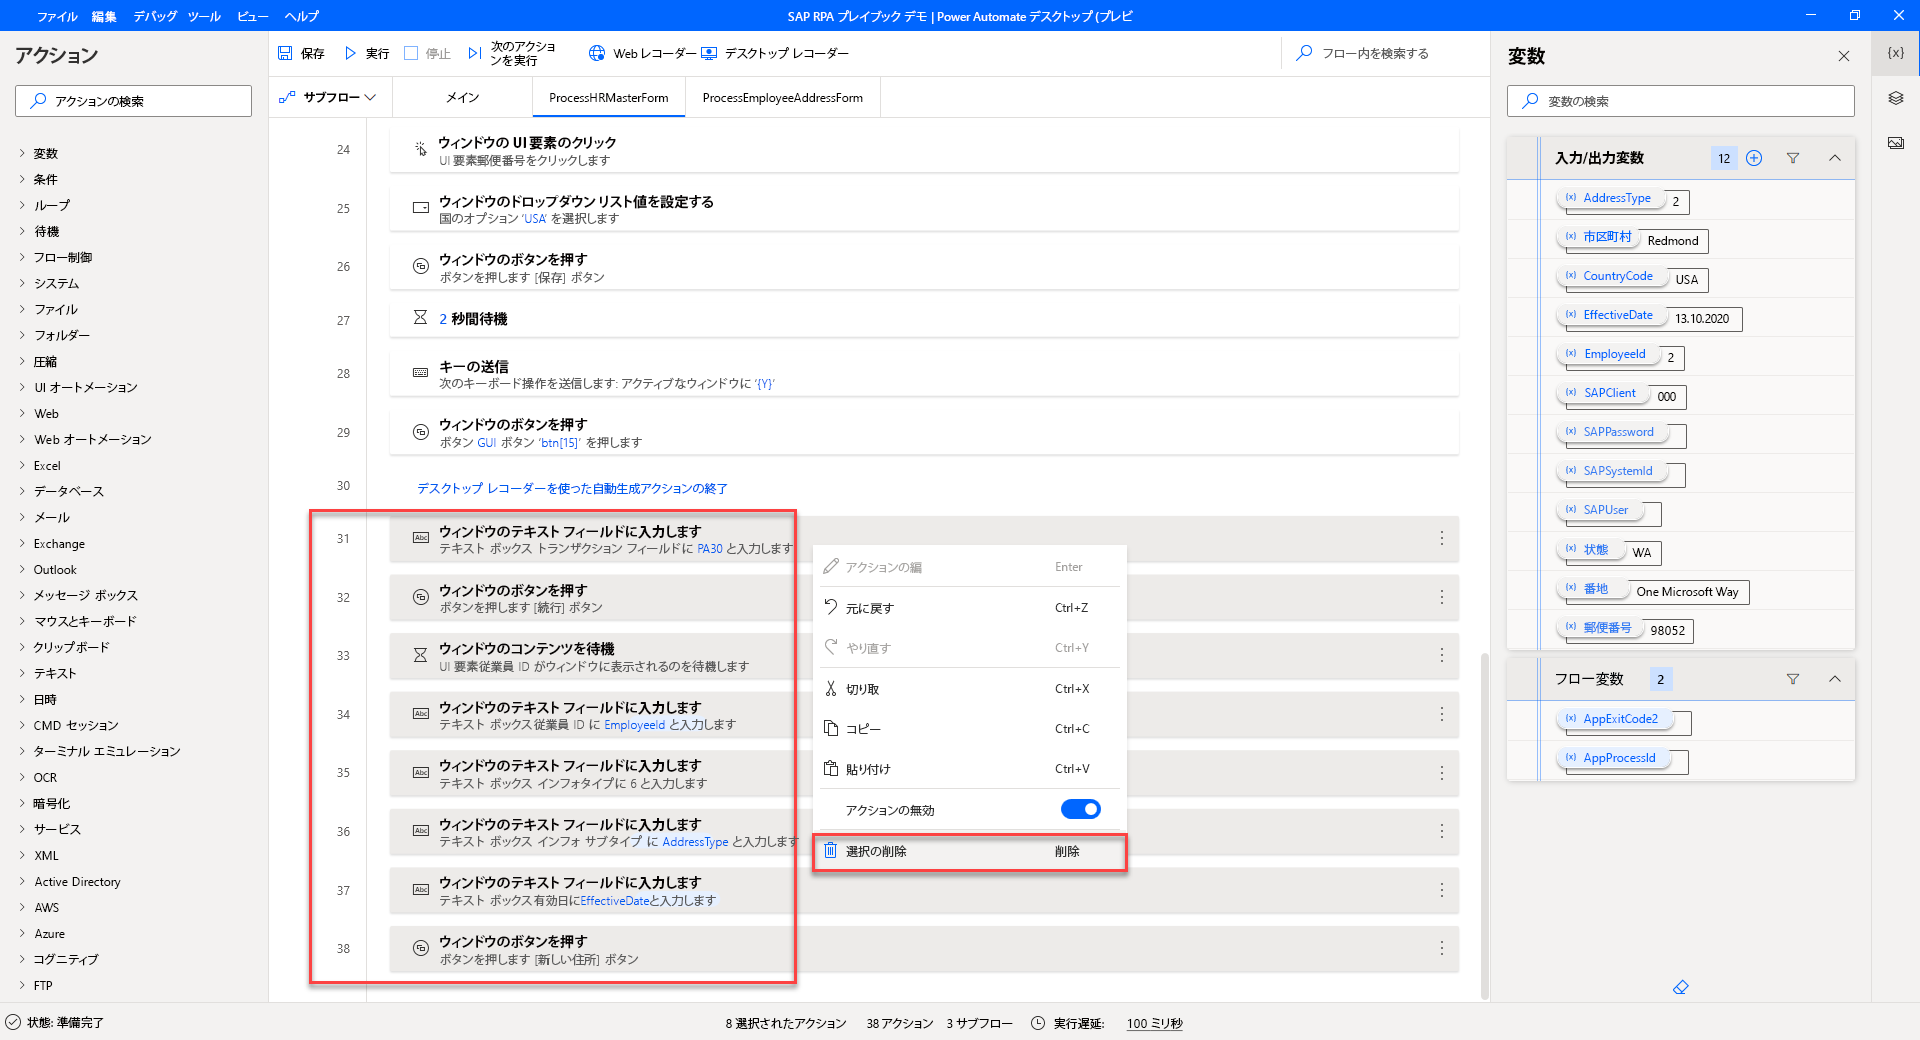Open the ファイル menu
Viewport: 1920px width, 1040px height.
pos(57,16)
